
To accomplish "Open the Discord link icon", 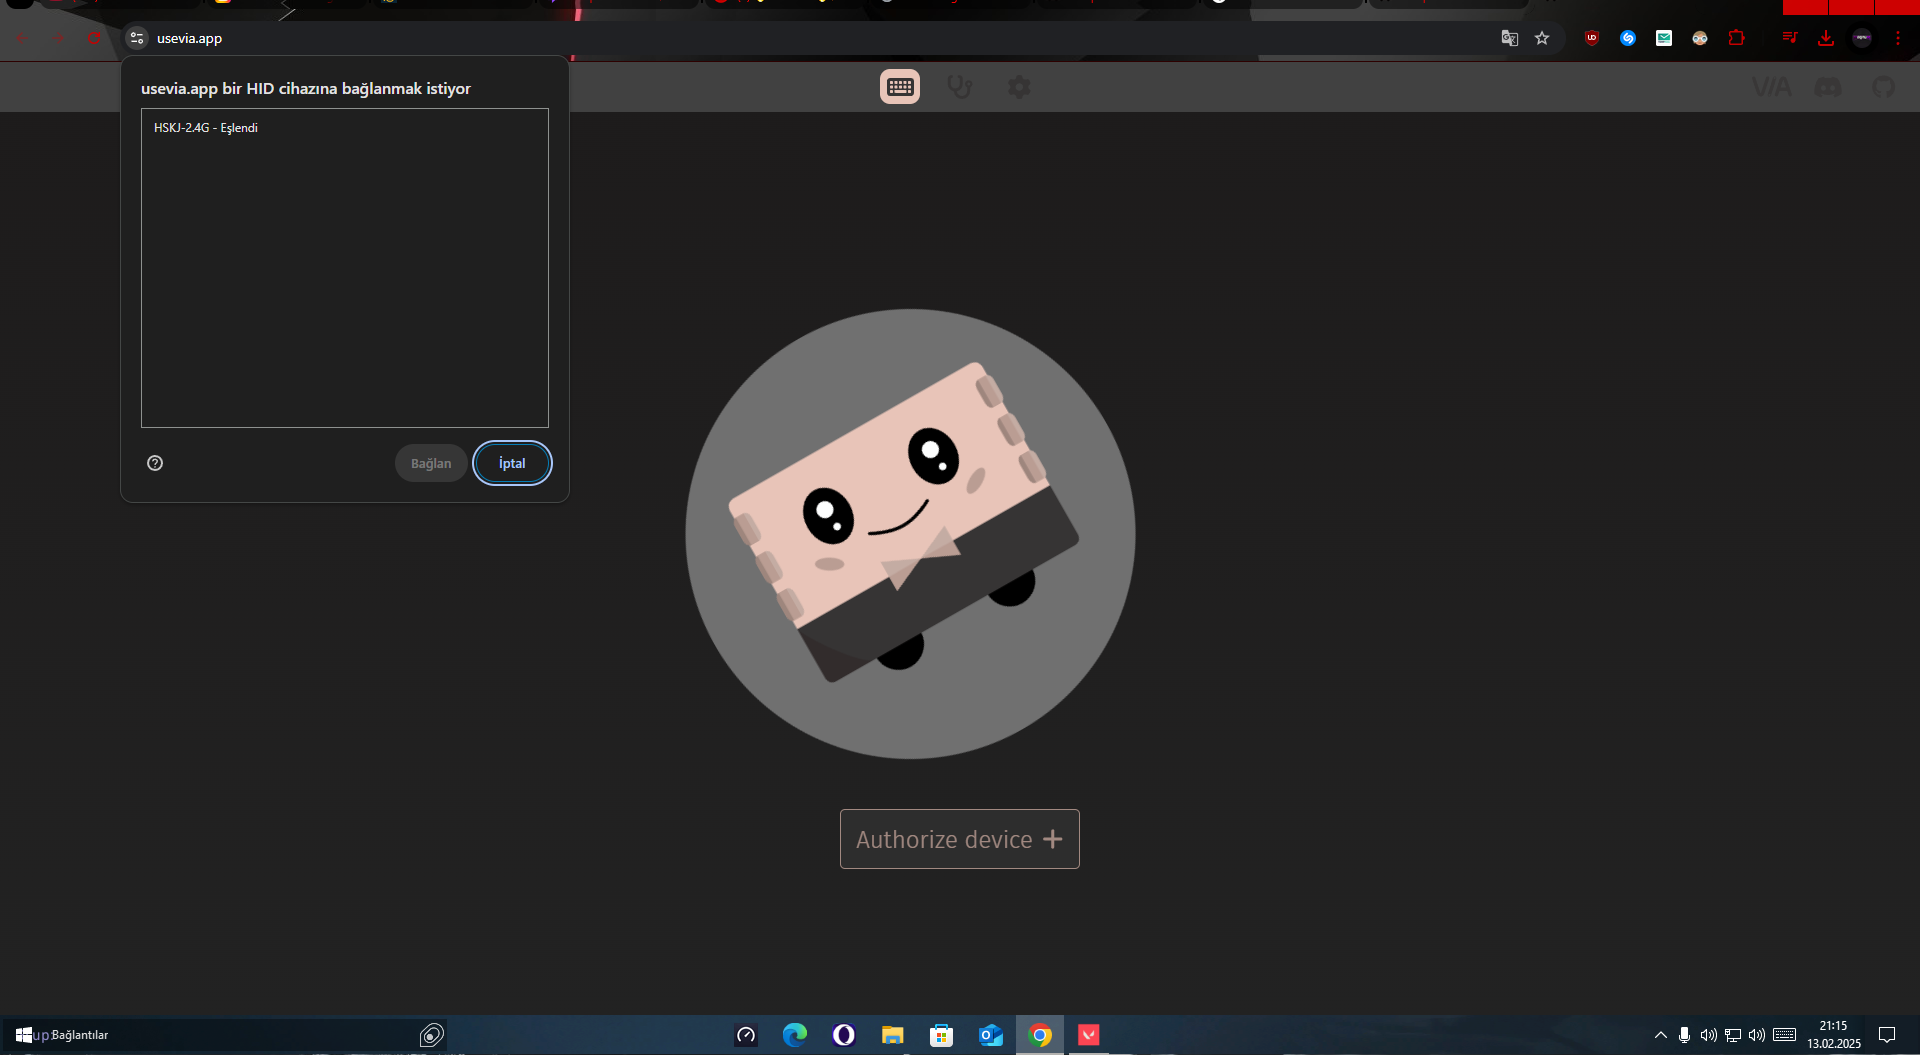I will [1827, 88].
